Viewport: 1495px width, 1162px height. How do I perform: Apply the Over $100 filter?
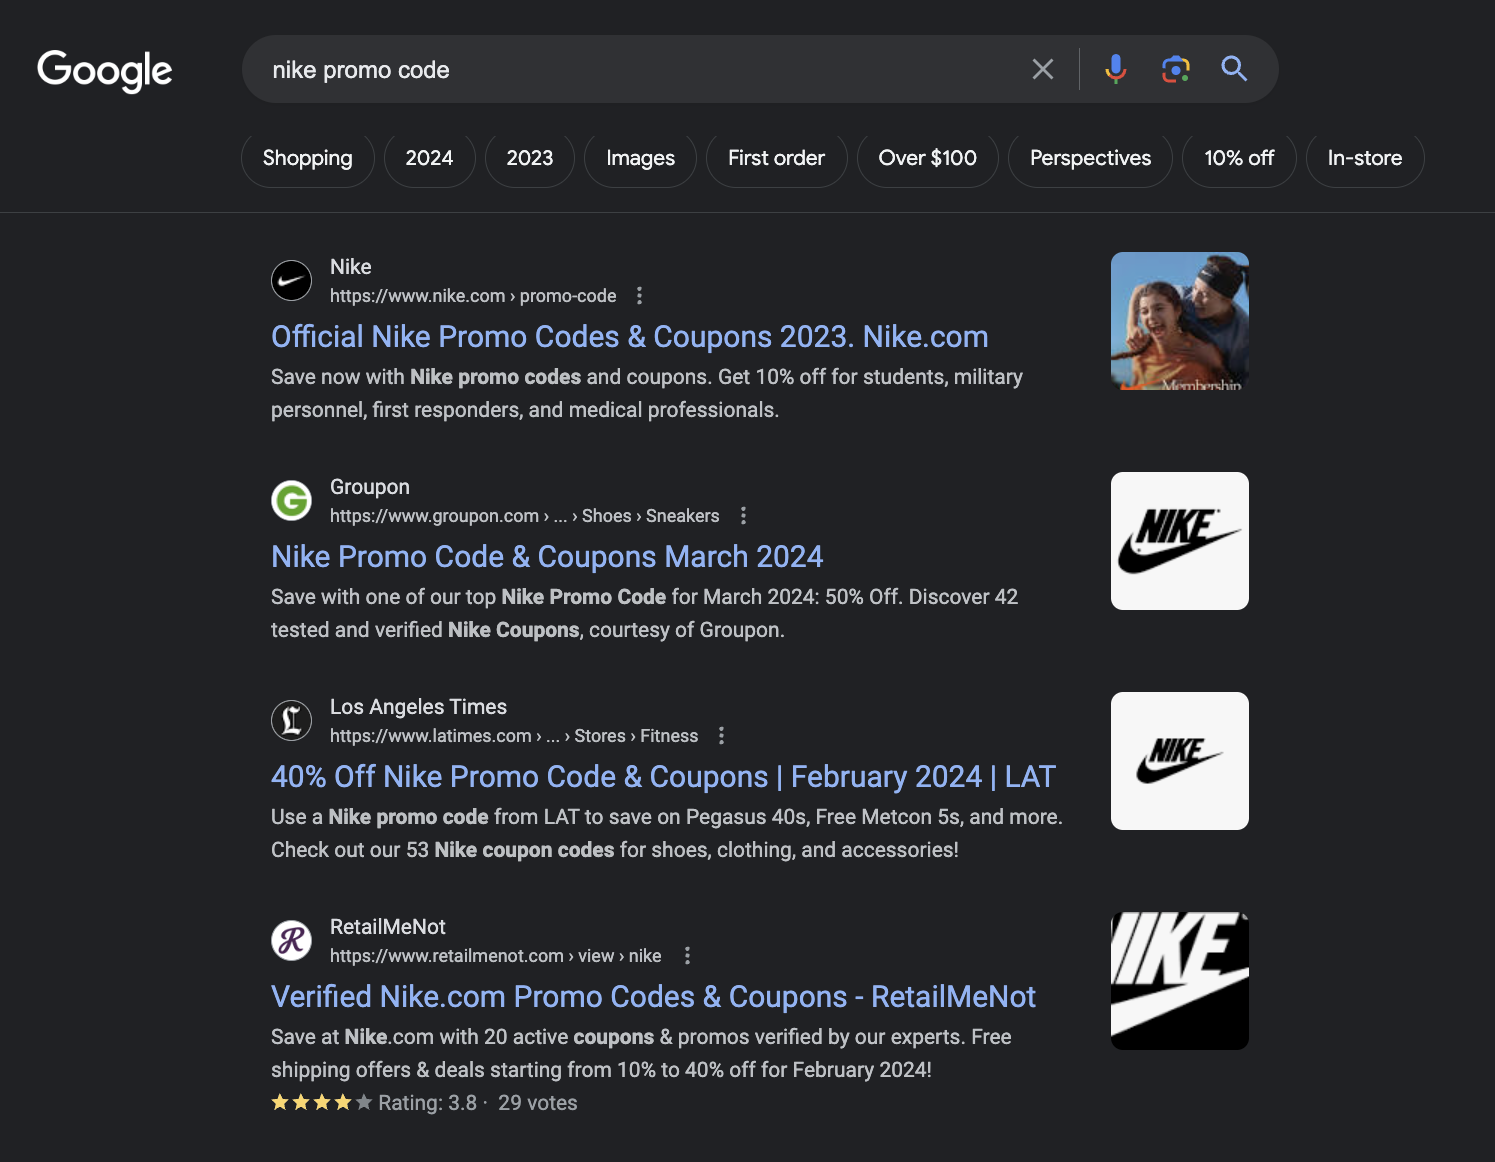point(928,158)
